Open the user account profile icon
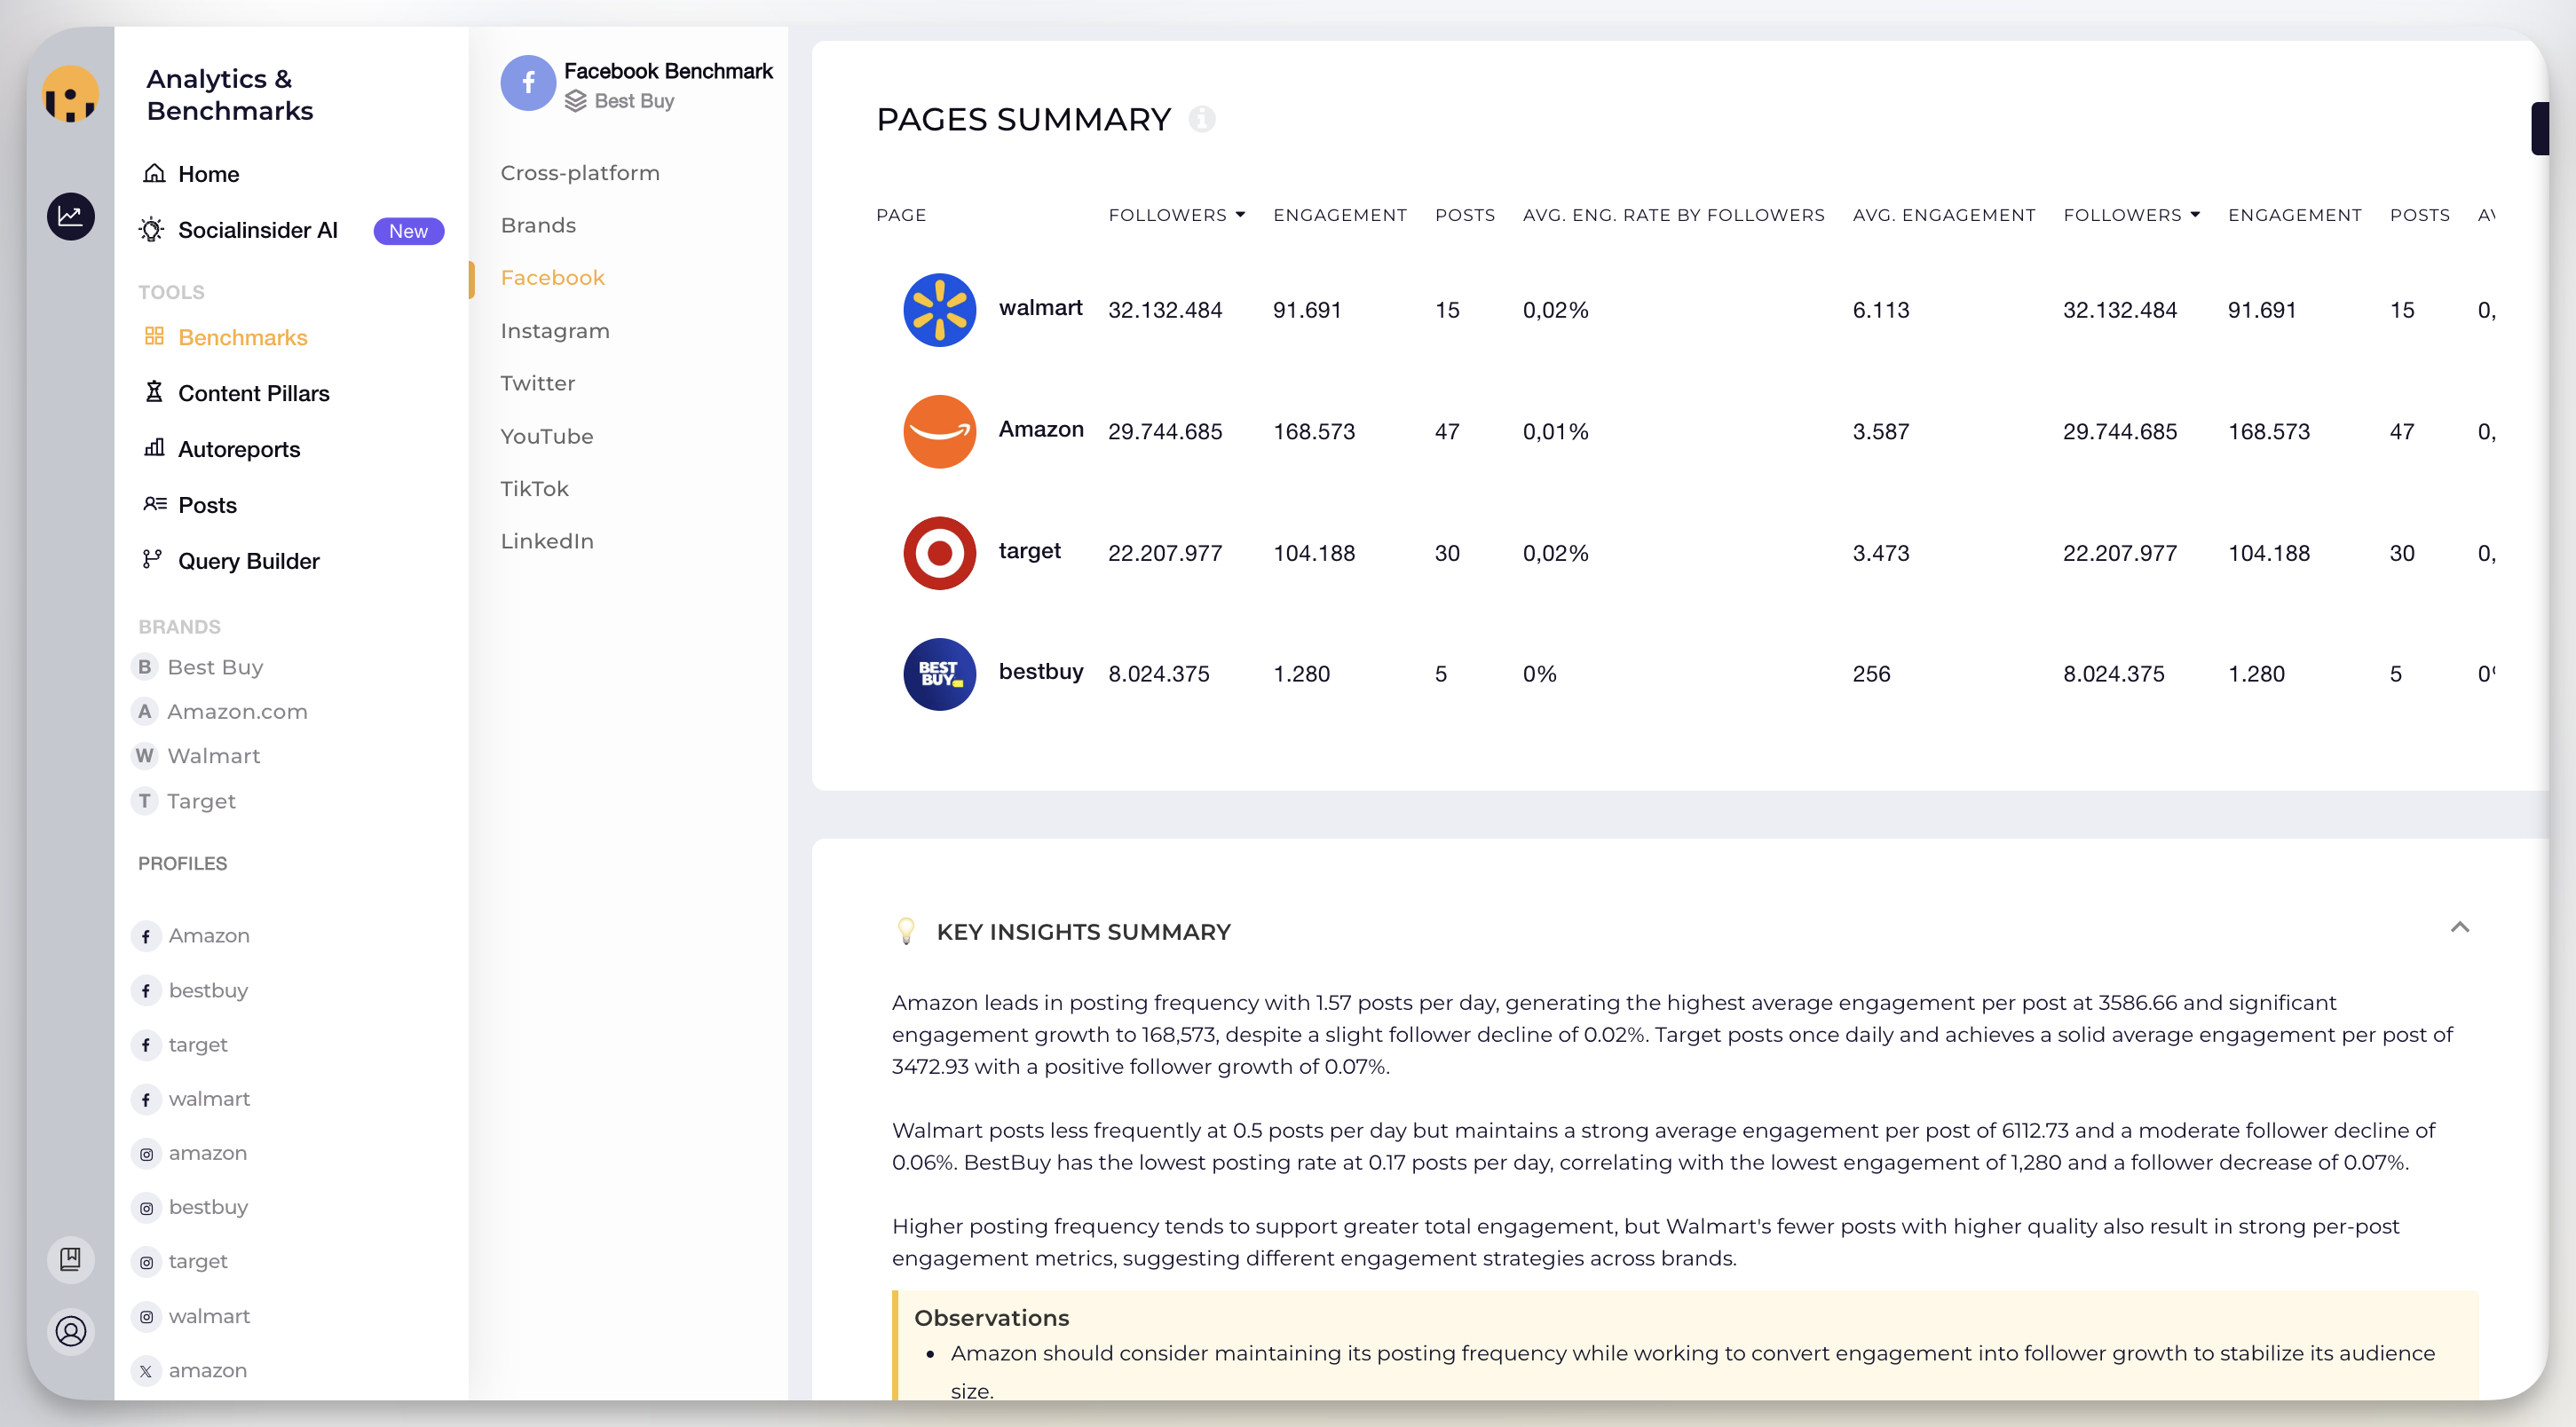The width and height of the screenshot is (2576, 1427). click(70, 1331)
